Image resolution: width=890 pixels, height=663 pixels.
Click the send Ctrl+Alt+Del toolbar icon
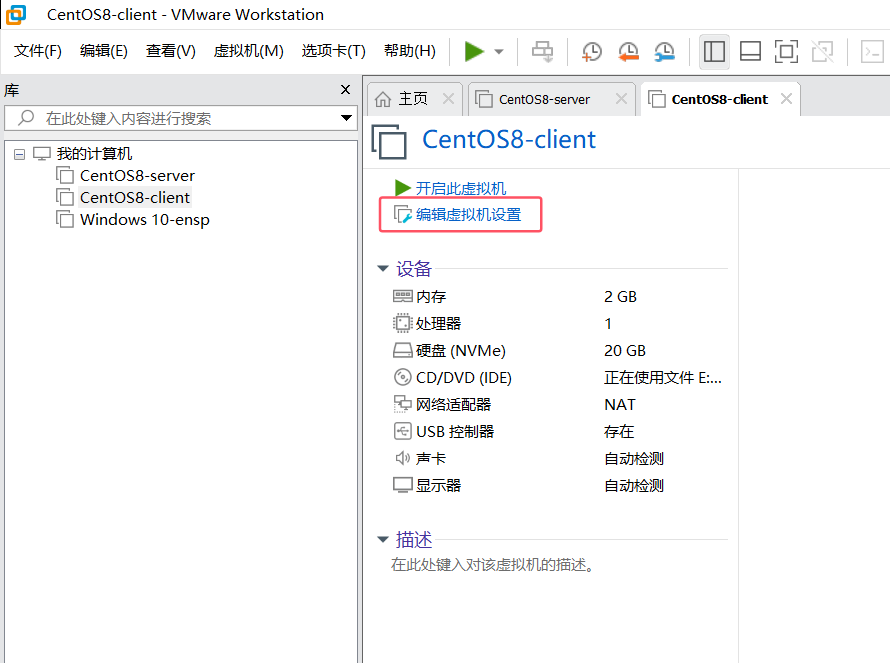point(542,52)
